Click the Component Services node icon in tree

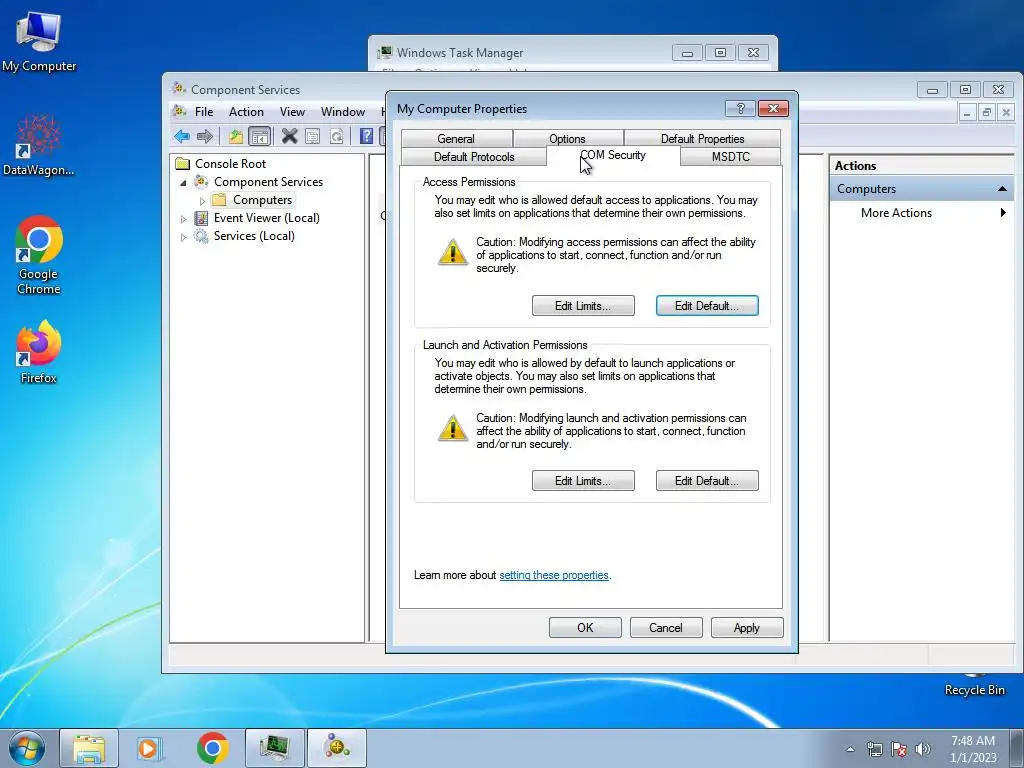pos(202,182)
